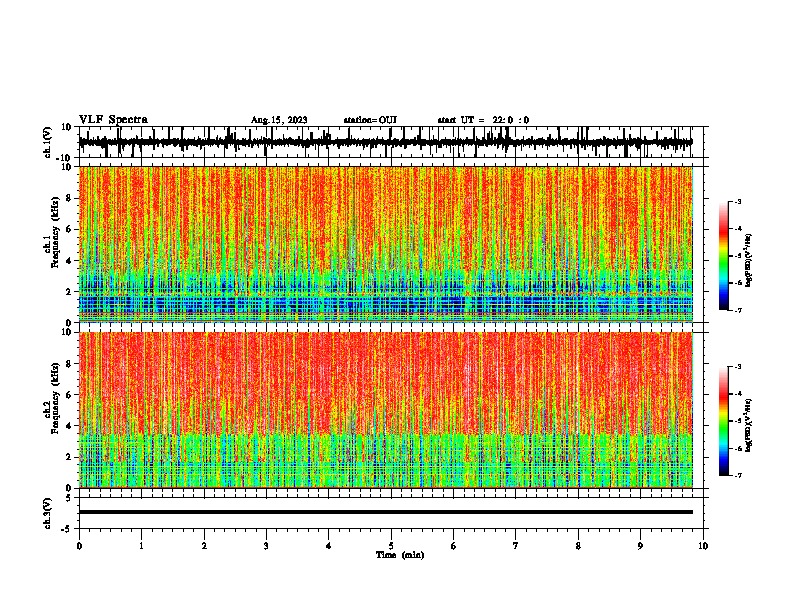The height and width of the screenshot is (612, 792).
Task: Click the "2" kHz tick on ch.2 frequency axis
Action: tap(69, 456)
